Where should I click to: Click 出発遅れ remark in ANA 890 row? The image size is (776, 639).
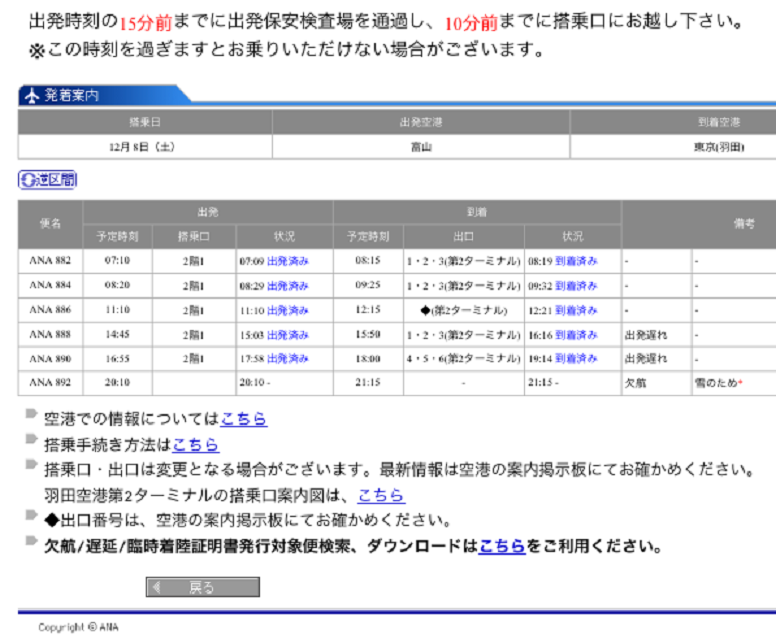(x=646, y=358)
